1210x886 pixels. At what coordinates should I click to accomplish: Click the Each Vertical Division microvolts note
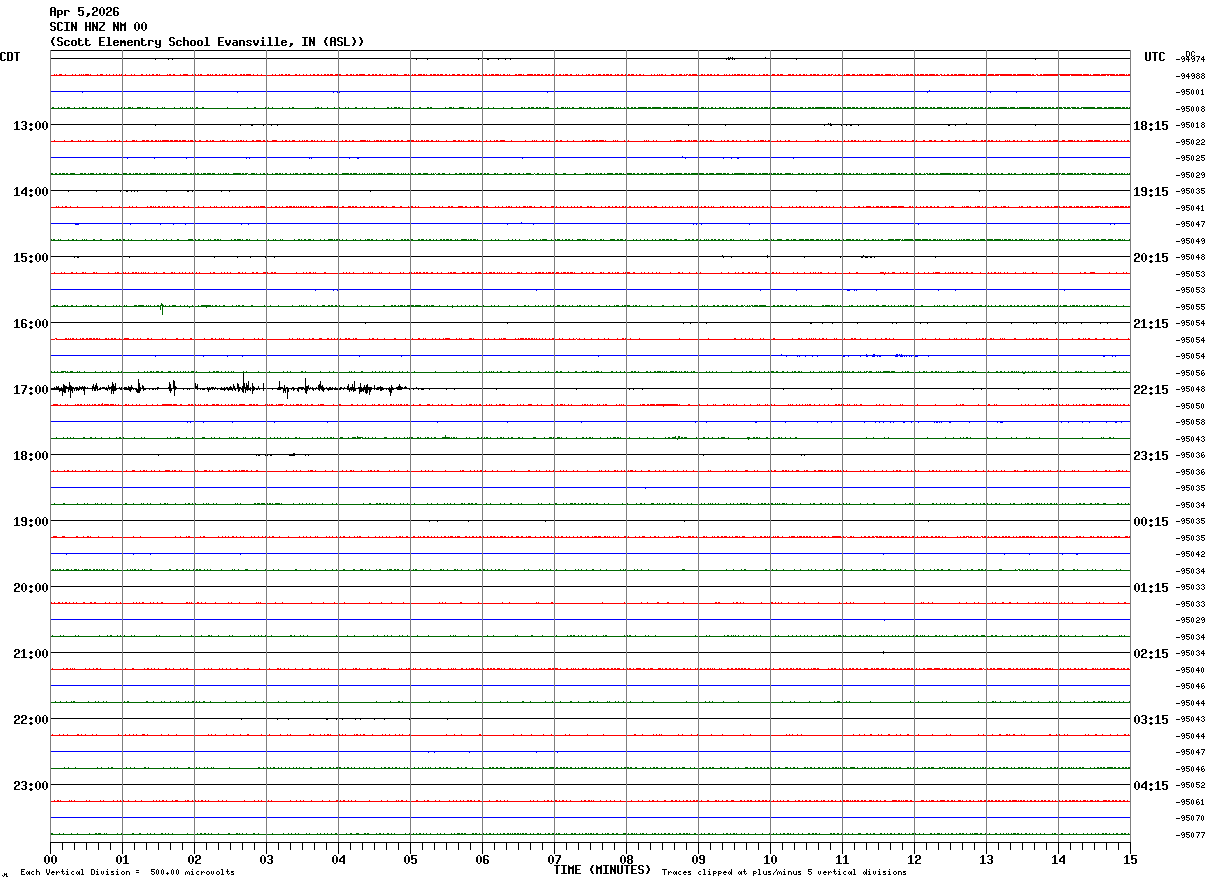[127, 872]
